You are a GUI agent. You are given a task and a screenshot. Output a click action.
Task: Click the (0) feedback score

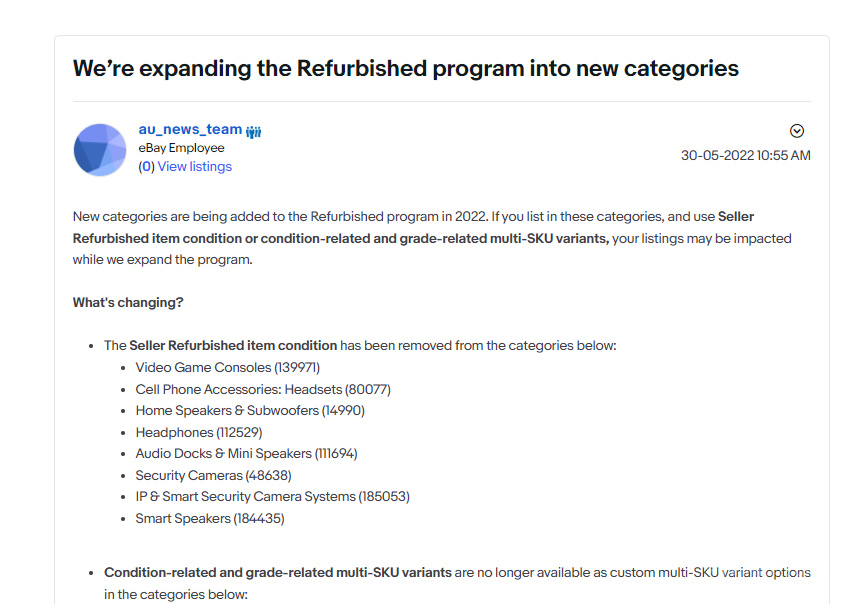click(146, 167)
